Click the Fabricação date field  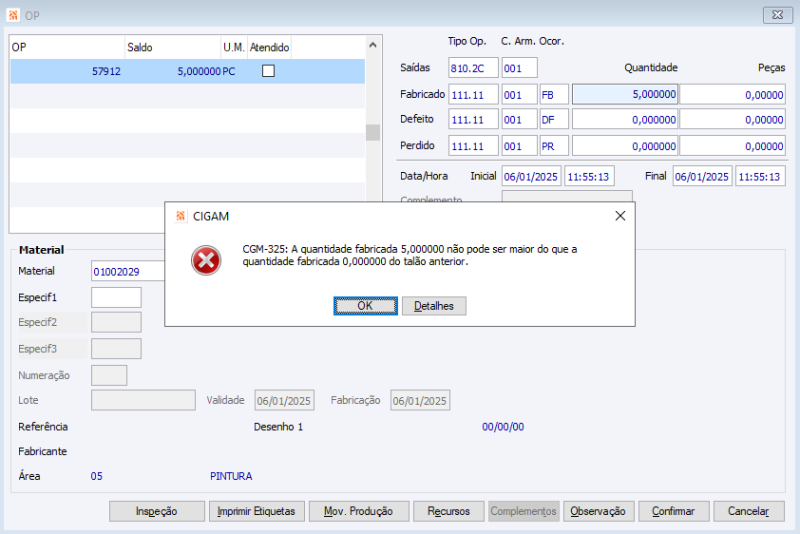click(x=420, y=400)
